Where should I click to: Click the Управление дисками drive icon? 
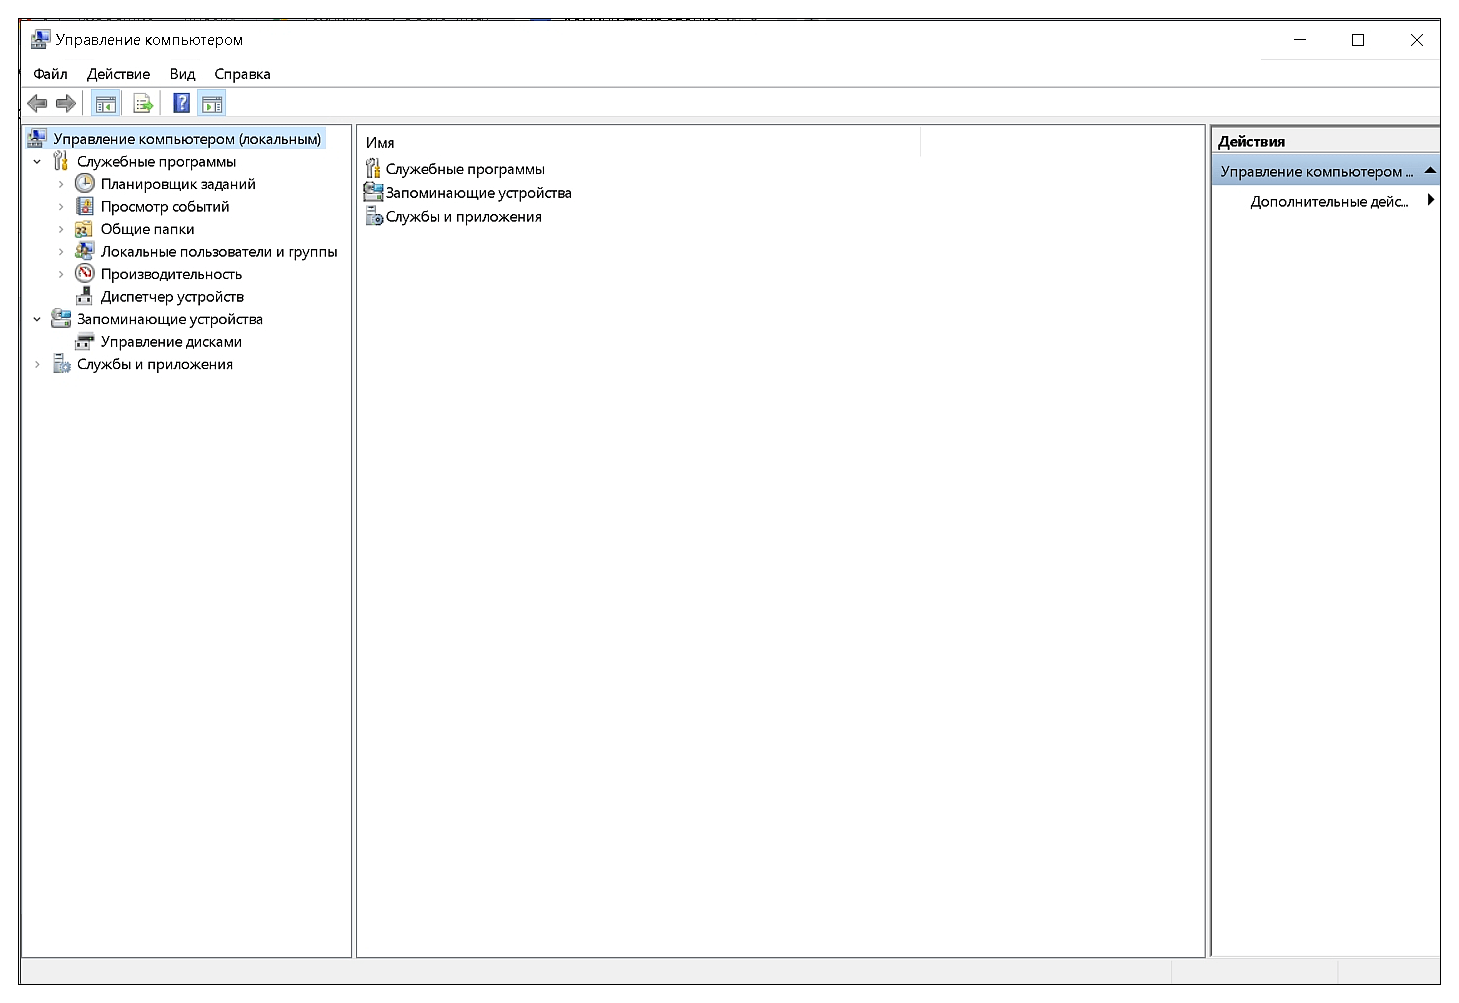85,342
